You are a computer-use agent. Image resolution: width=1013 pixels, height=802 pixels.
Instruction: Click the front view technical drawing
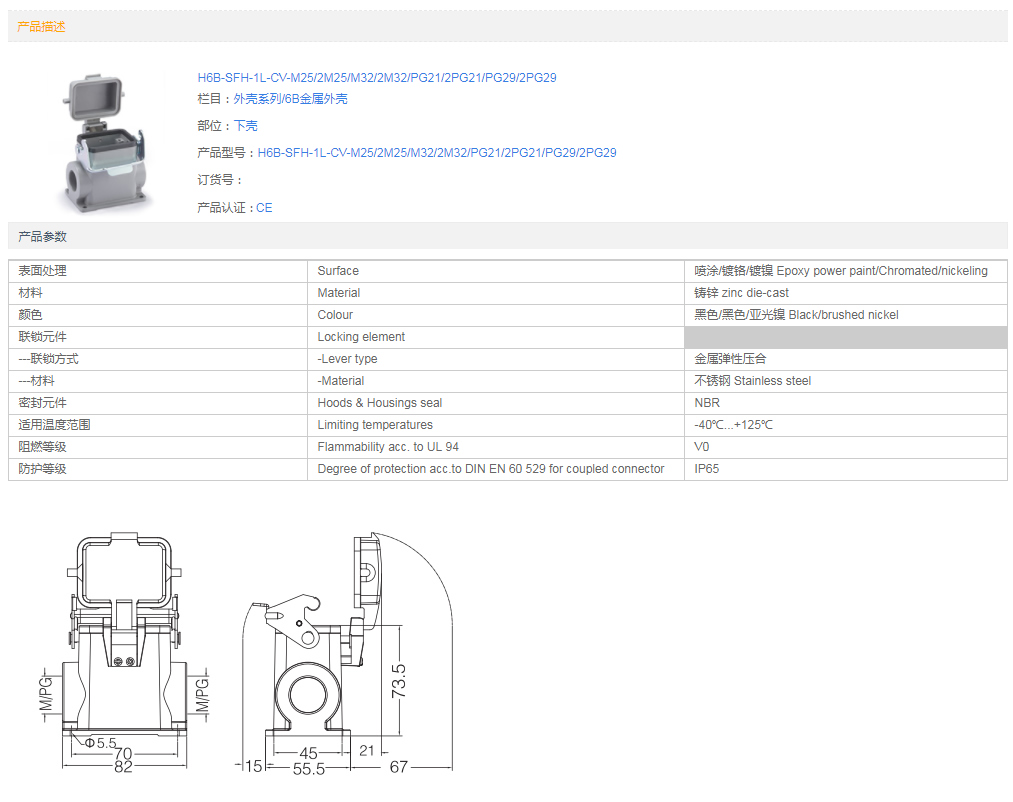pyautogui.click(x=123, y=652)
